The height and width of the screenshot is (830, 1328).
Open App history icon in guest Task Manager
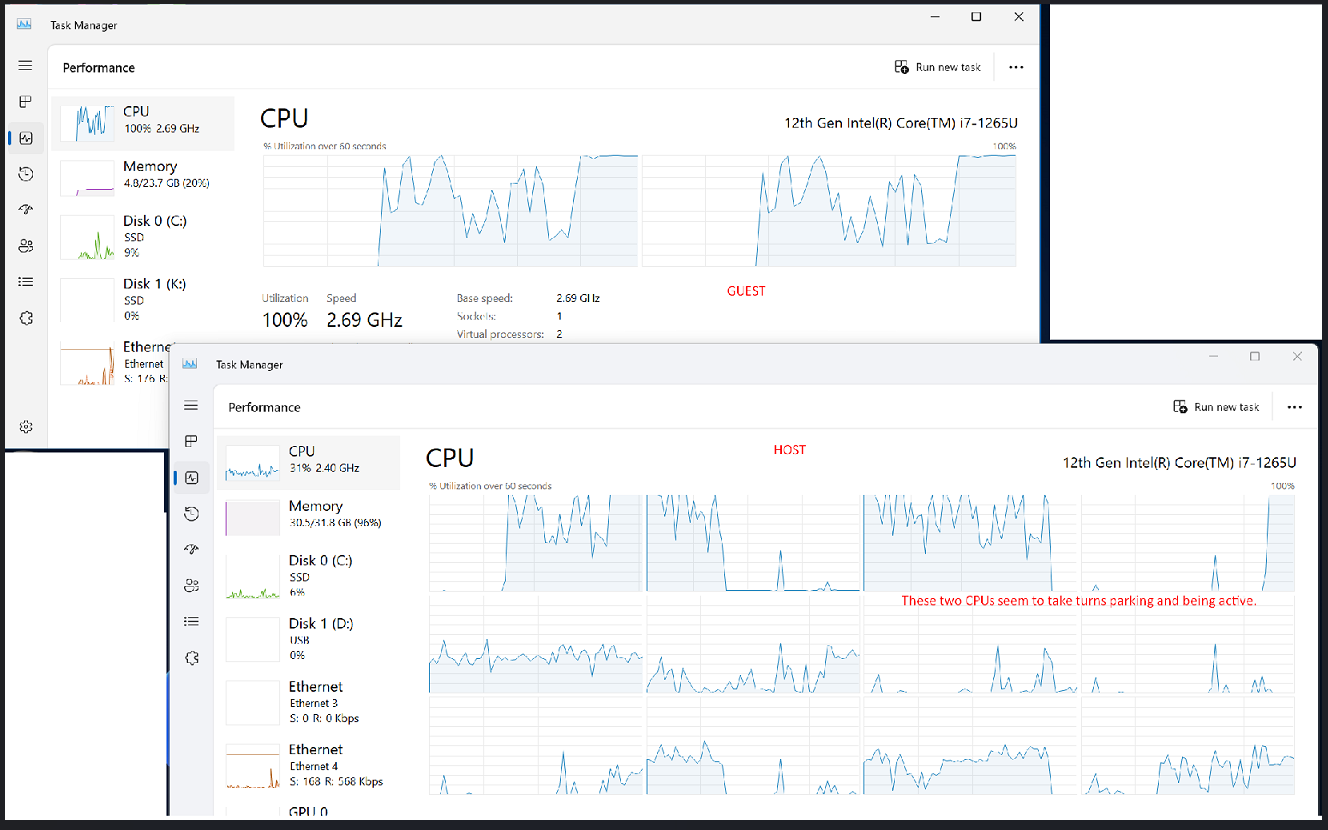click(26, 174)
